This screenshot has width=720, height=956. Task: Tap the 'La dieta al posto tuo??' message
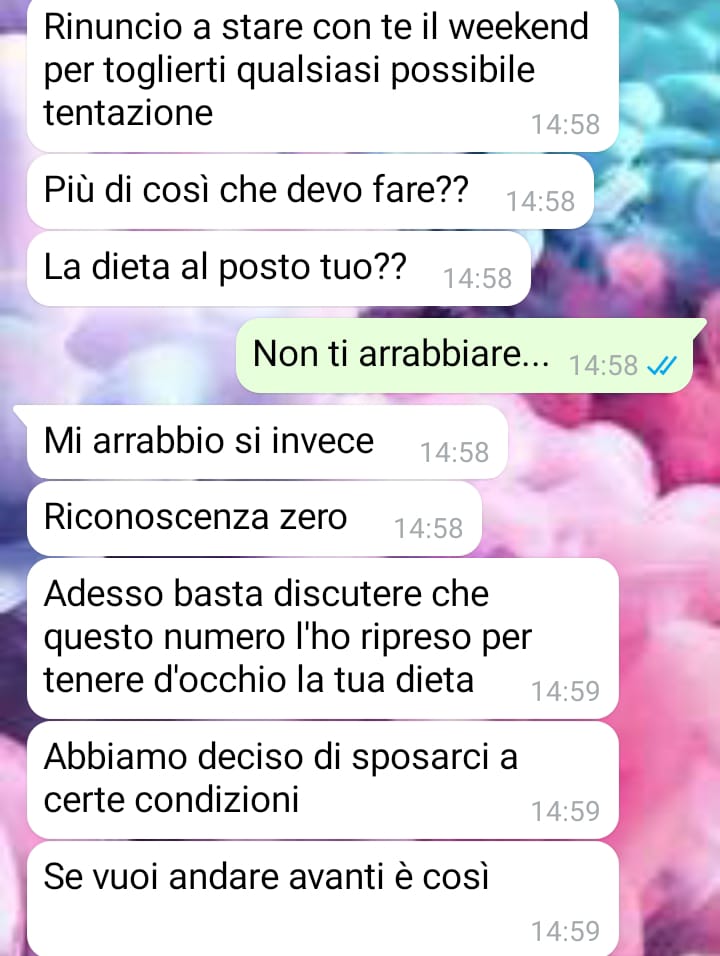279,268
